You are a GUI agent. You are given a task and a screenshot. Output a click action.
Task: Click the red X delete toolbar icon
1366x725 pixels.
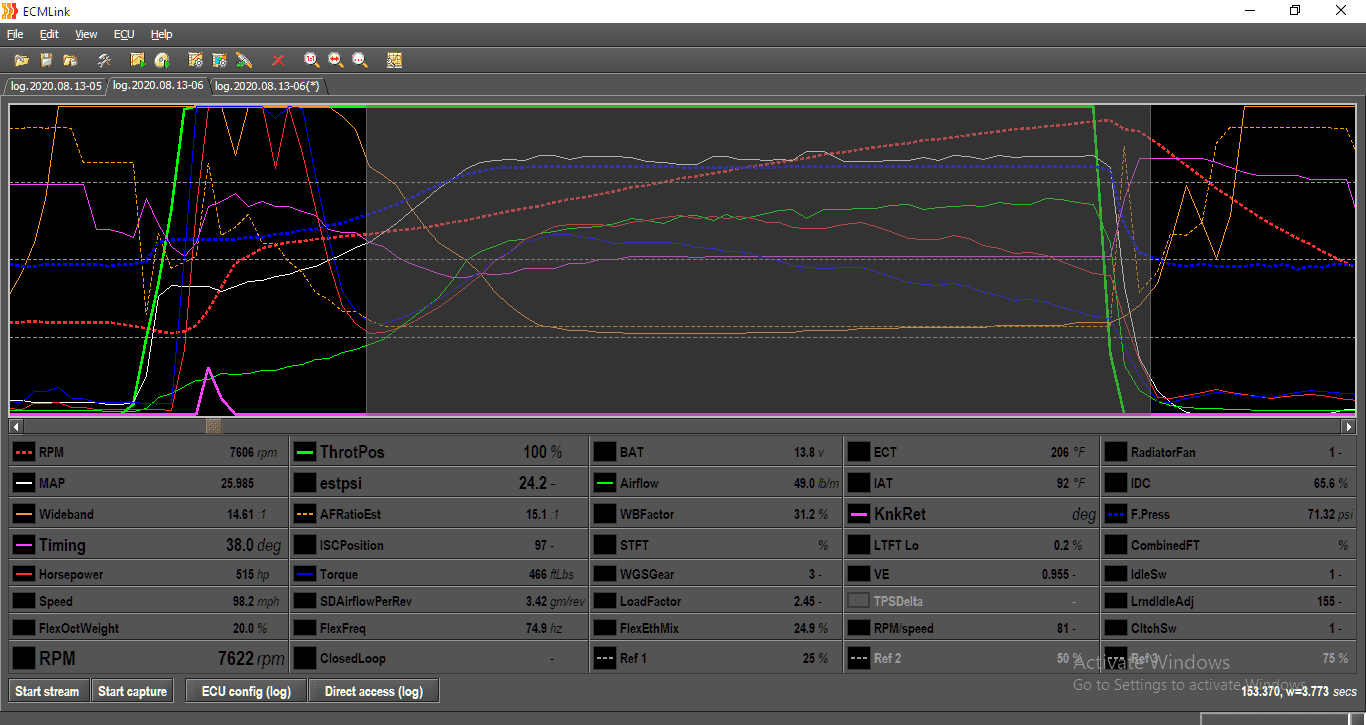click(278, 60)
